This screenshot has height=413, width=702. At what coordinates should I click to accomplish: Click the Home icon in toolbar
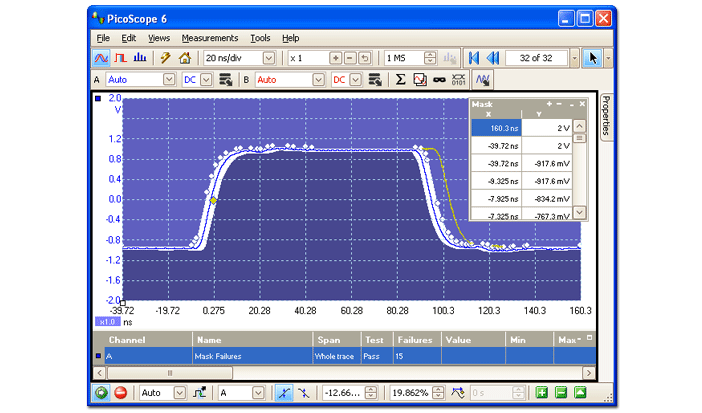pyautogui.click(x=184, y=58)
